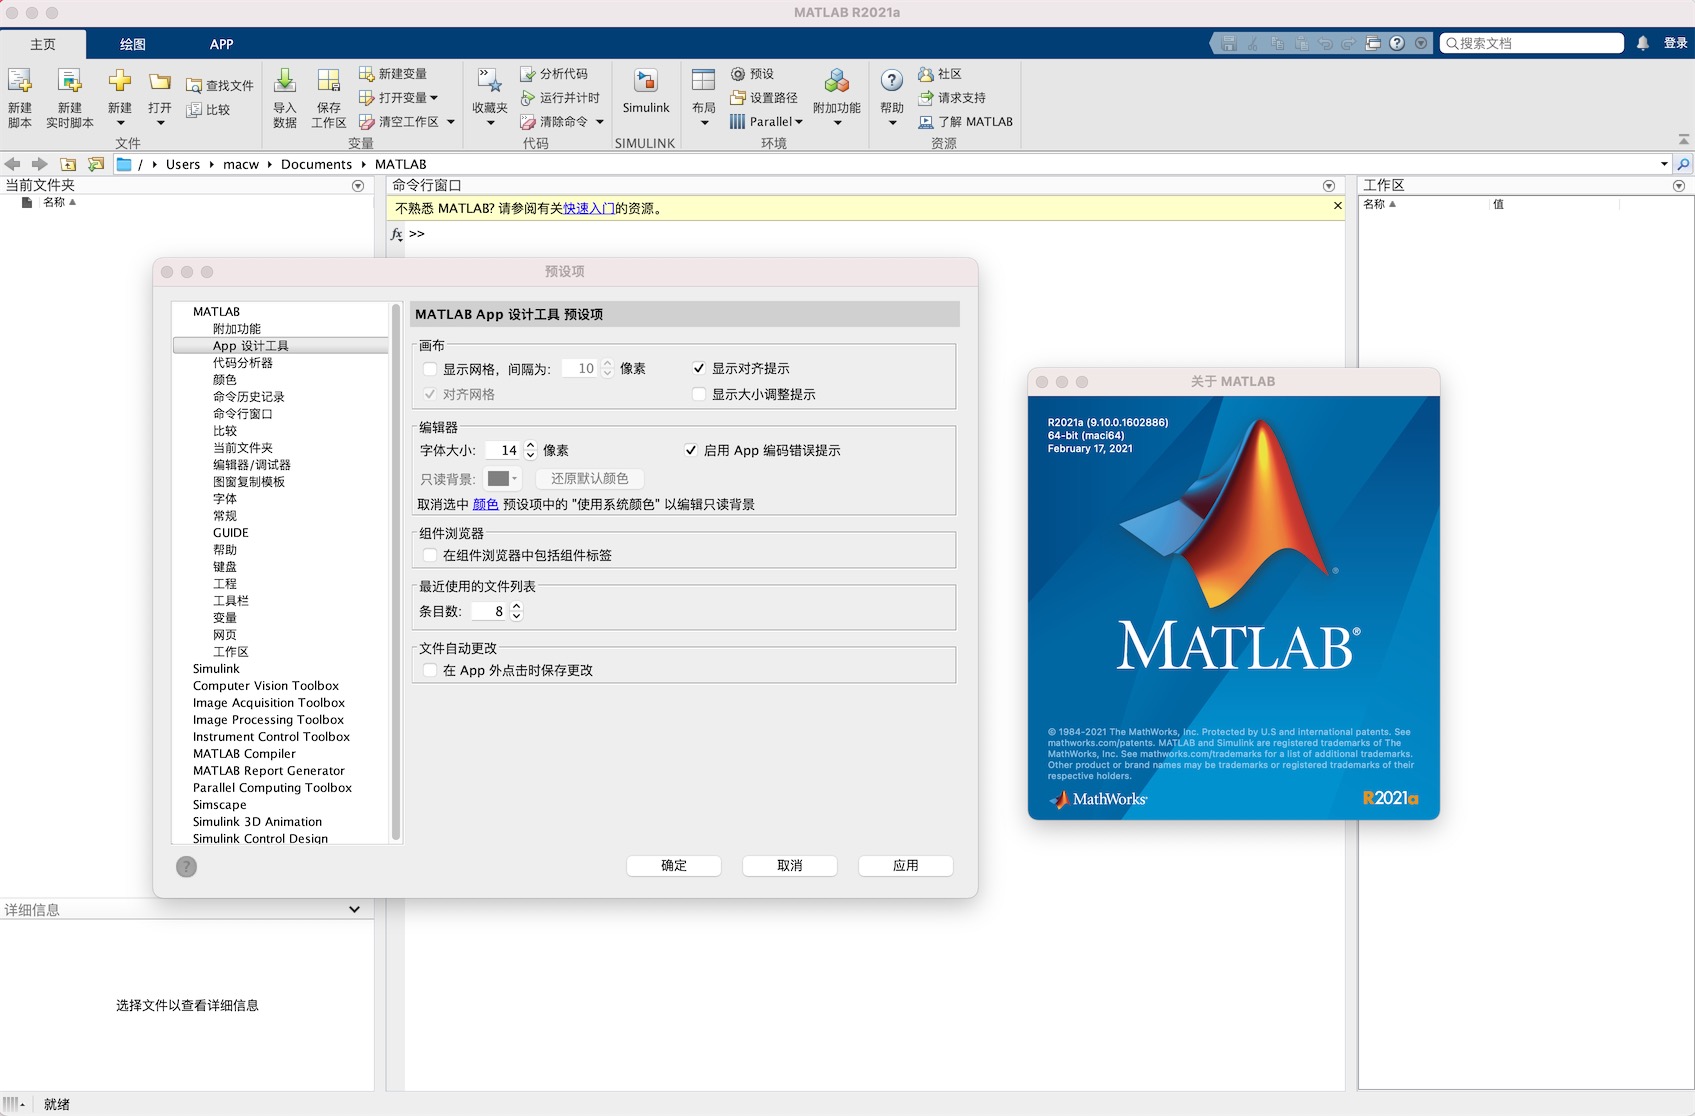Enable 显示网格 (Show grid) checkbox
1695x1116 pixels.
tap(430, 369)
